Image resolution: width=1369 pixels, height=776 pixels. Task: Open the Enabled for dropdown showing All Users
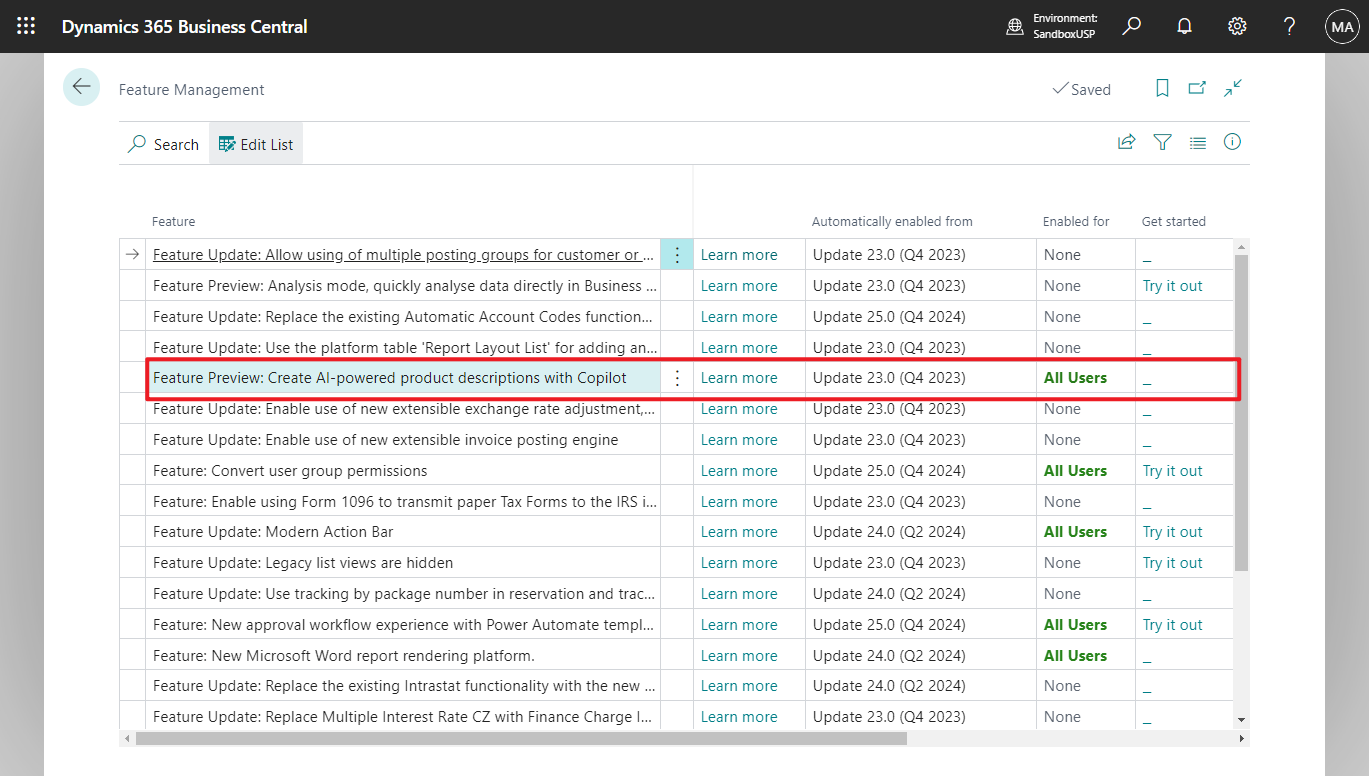tap(1075, 377)
